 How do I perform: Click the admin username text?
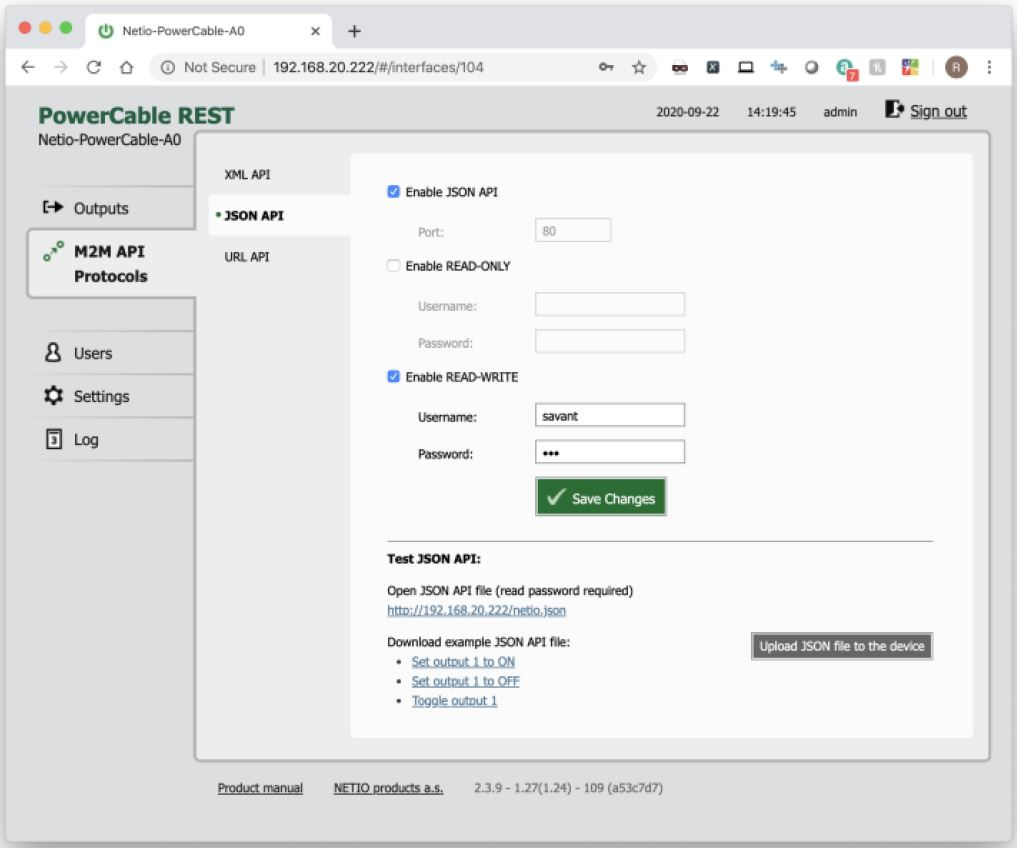point(840,112)
